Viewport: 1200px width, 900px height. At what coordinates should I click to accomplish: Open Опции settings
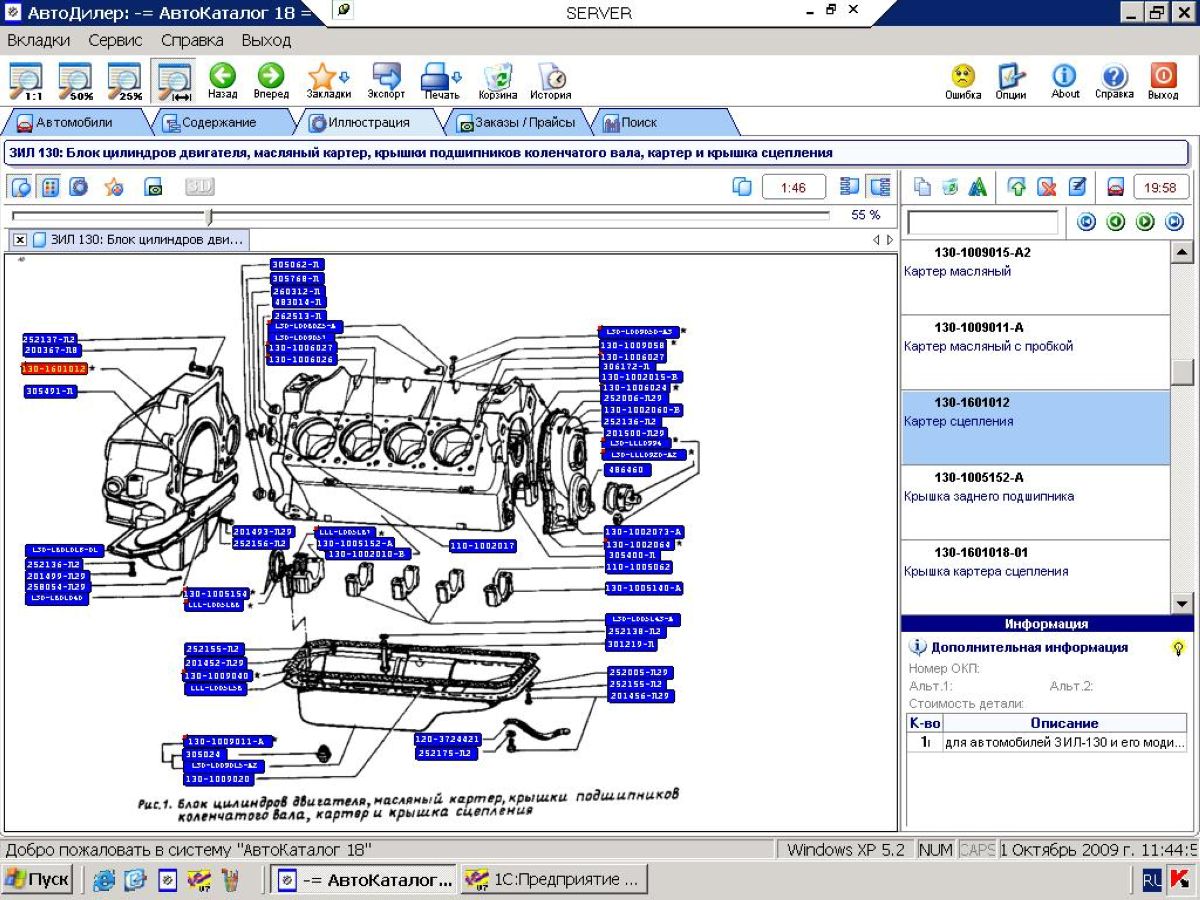(1011, 81)
